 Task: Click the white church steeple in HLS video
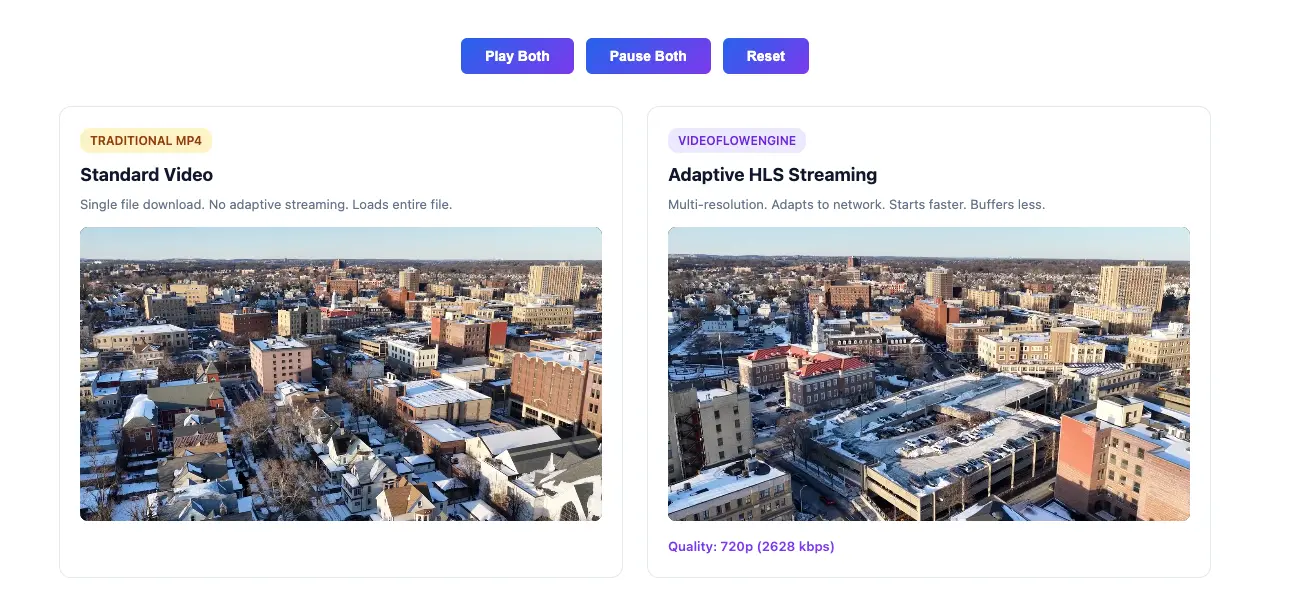816,328
